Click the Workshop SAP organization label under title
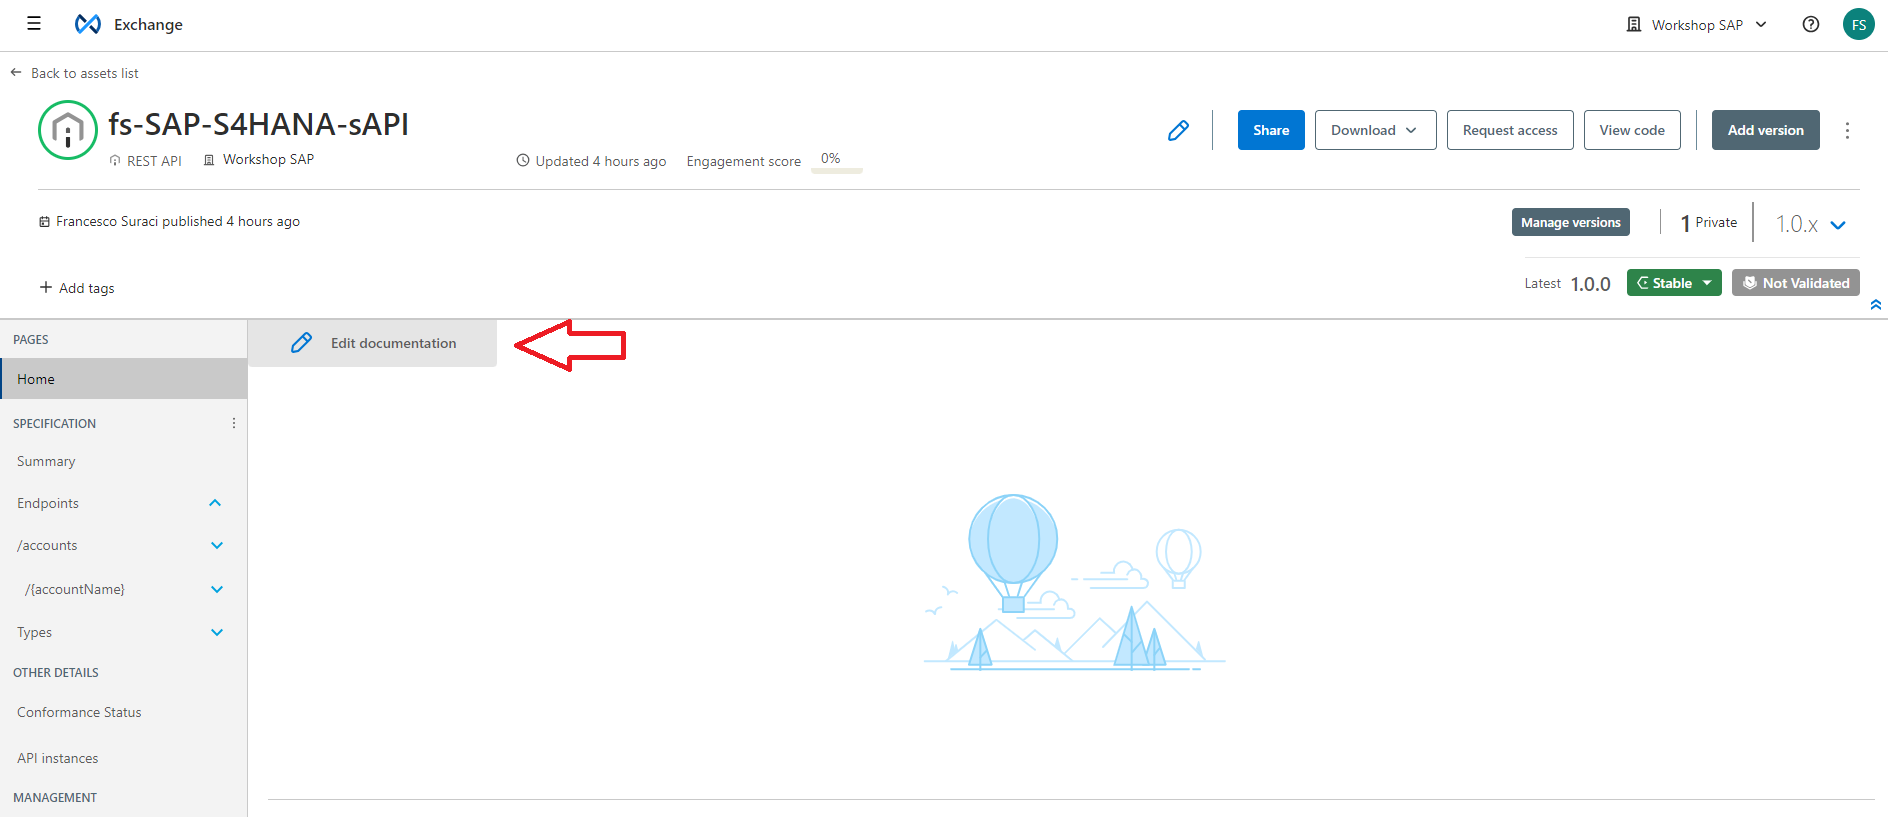Viewport: 1888px width, 817px height. click(x=268, y=159)
